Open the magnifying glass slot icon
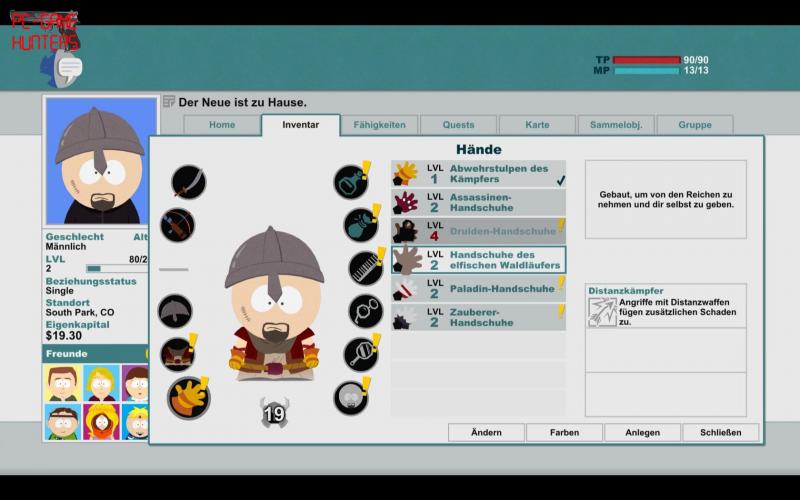 tap(361, 355)
